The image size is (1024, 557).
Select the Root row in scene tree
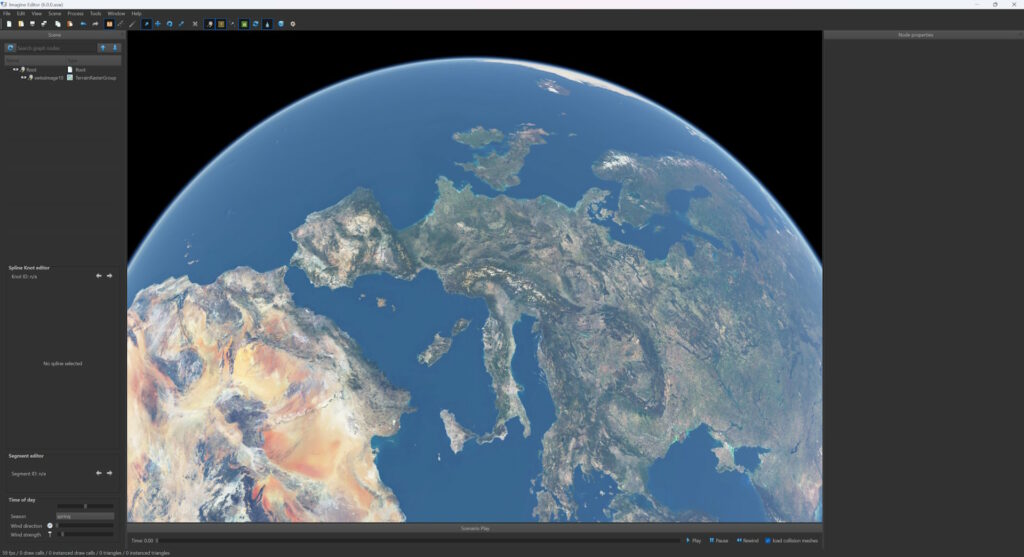tap(63, 69)
